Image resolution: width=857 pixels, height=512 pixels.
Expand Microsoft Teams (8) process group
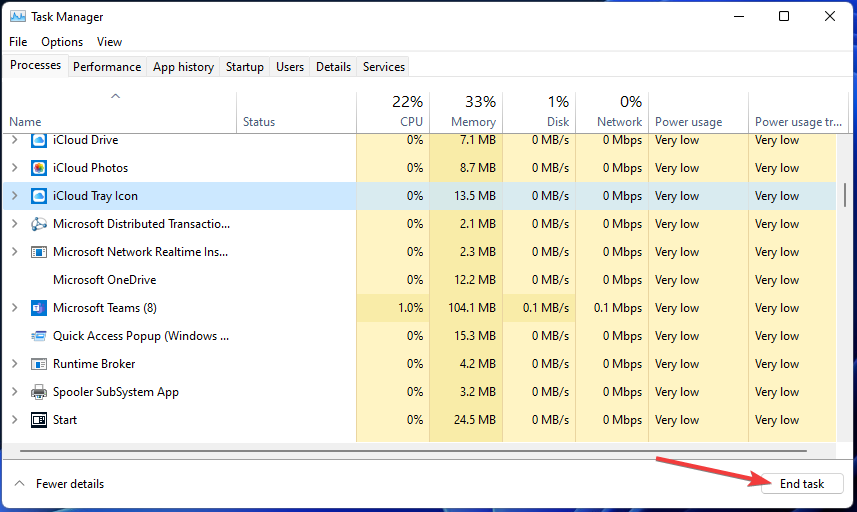[15, 308]
